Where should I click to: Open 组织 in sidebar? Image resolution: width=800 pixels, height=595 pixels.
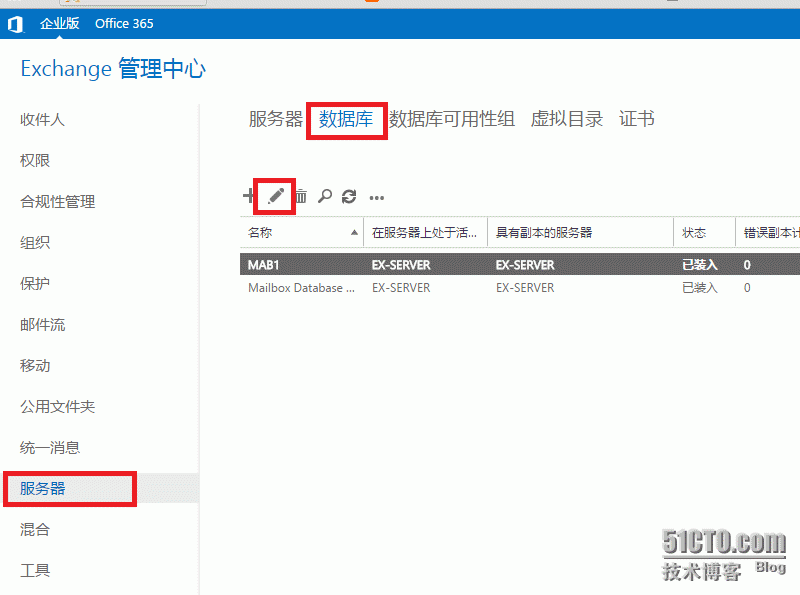click(x=35, y=242)
